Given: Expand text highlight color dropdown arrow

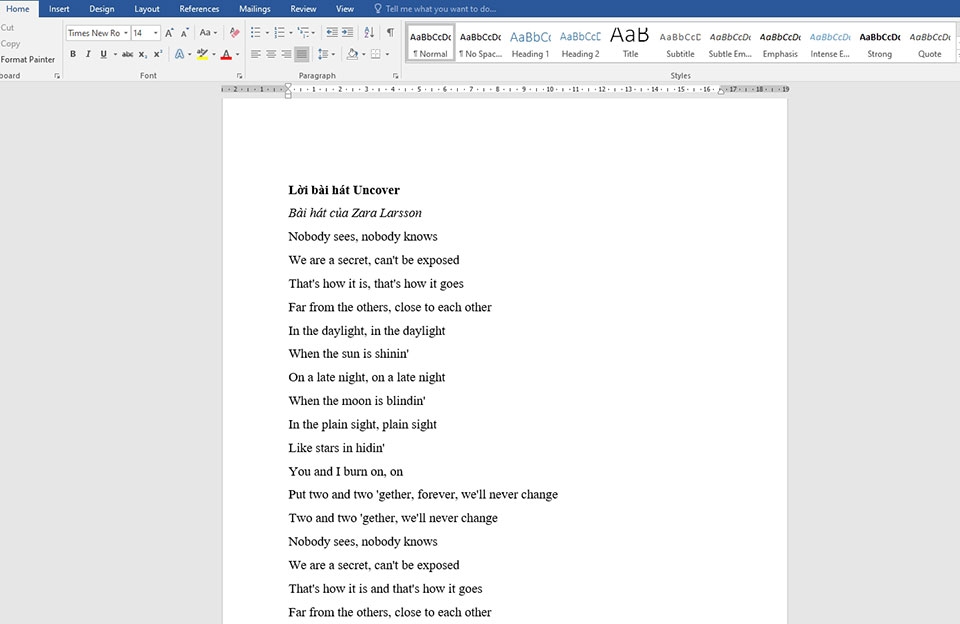Looking at the screenshot, I should coord(214,55).
